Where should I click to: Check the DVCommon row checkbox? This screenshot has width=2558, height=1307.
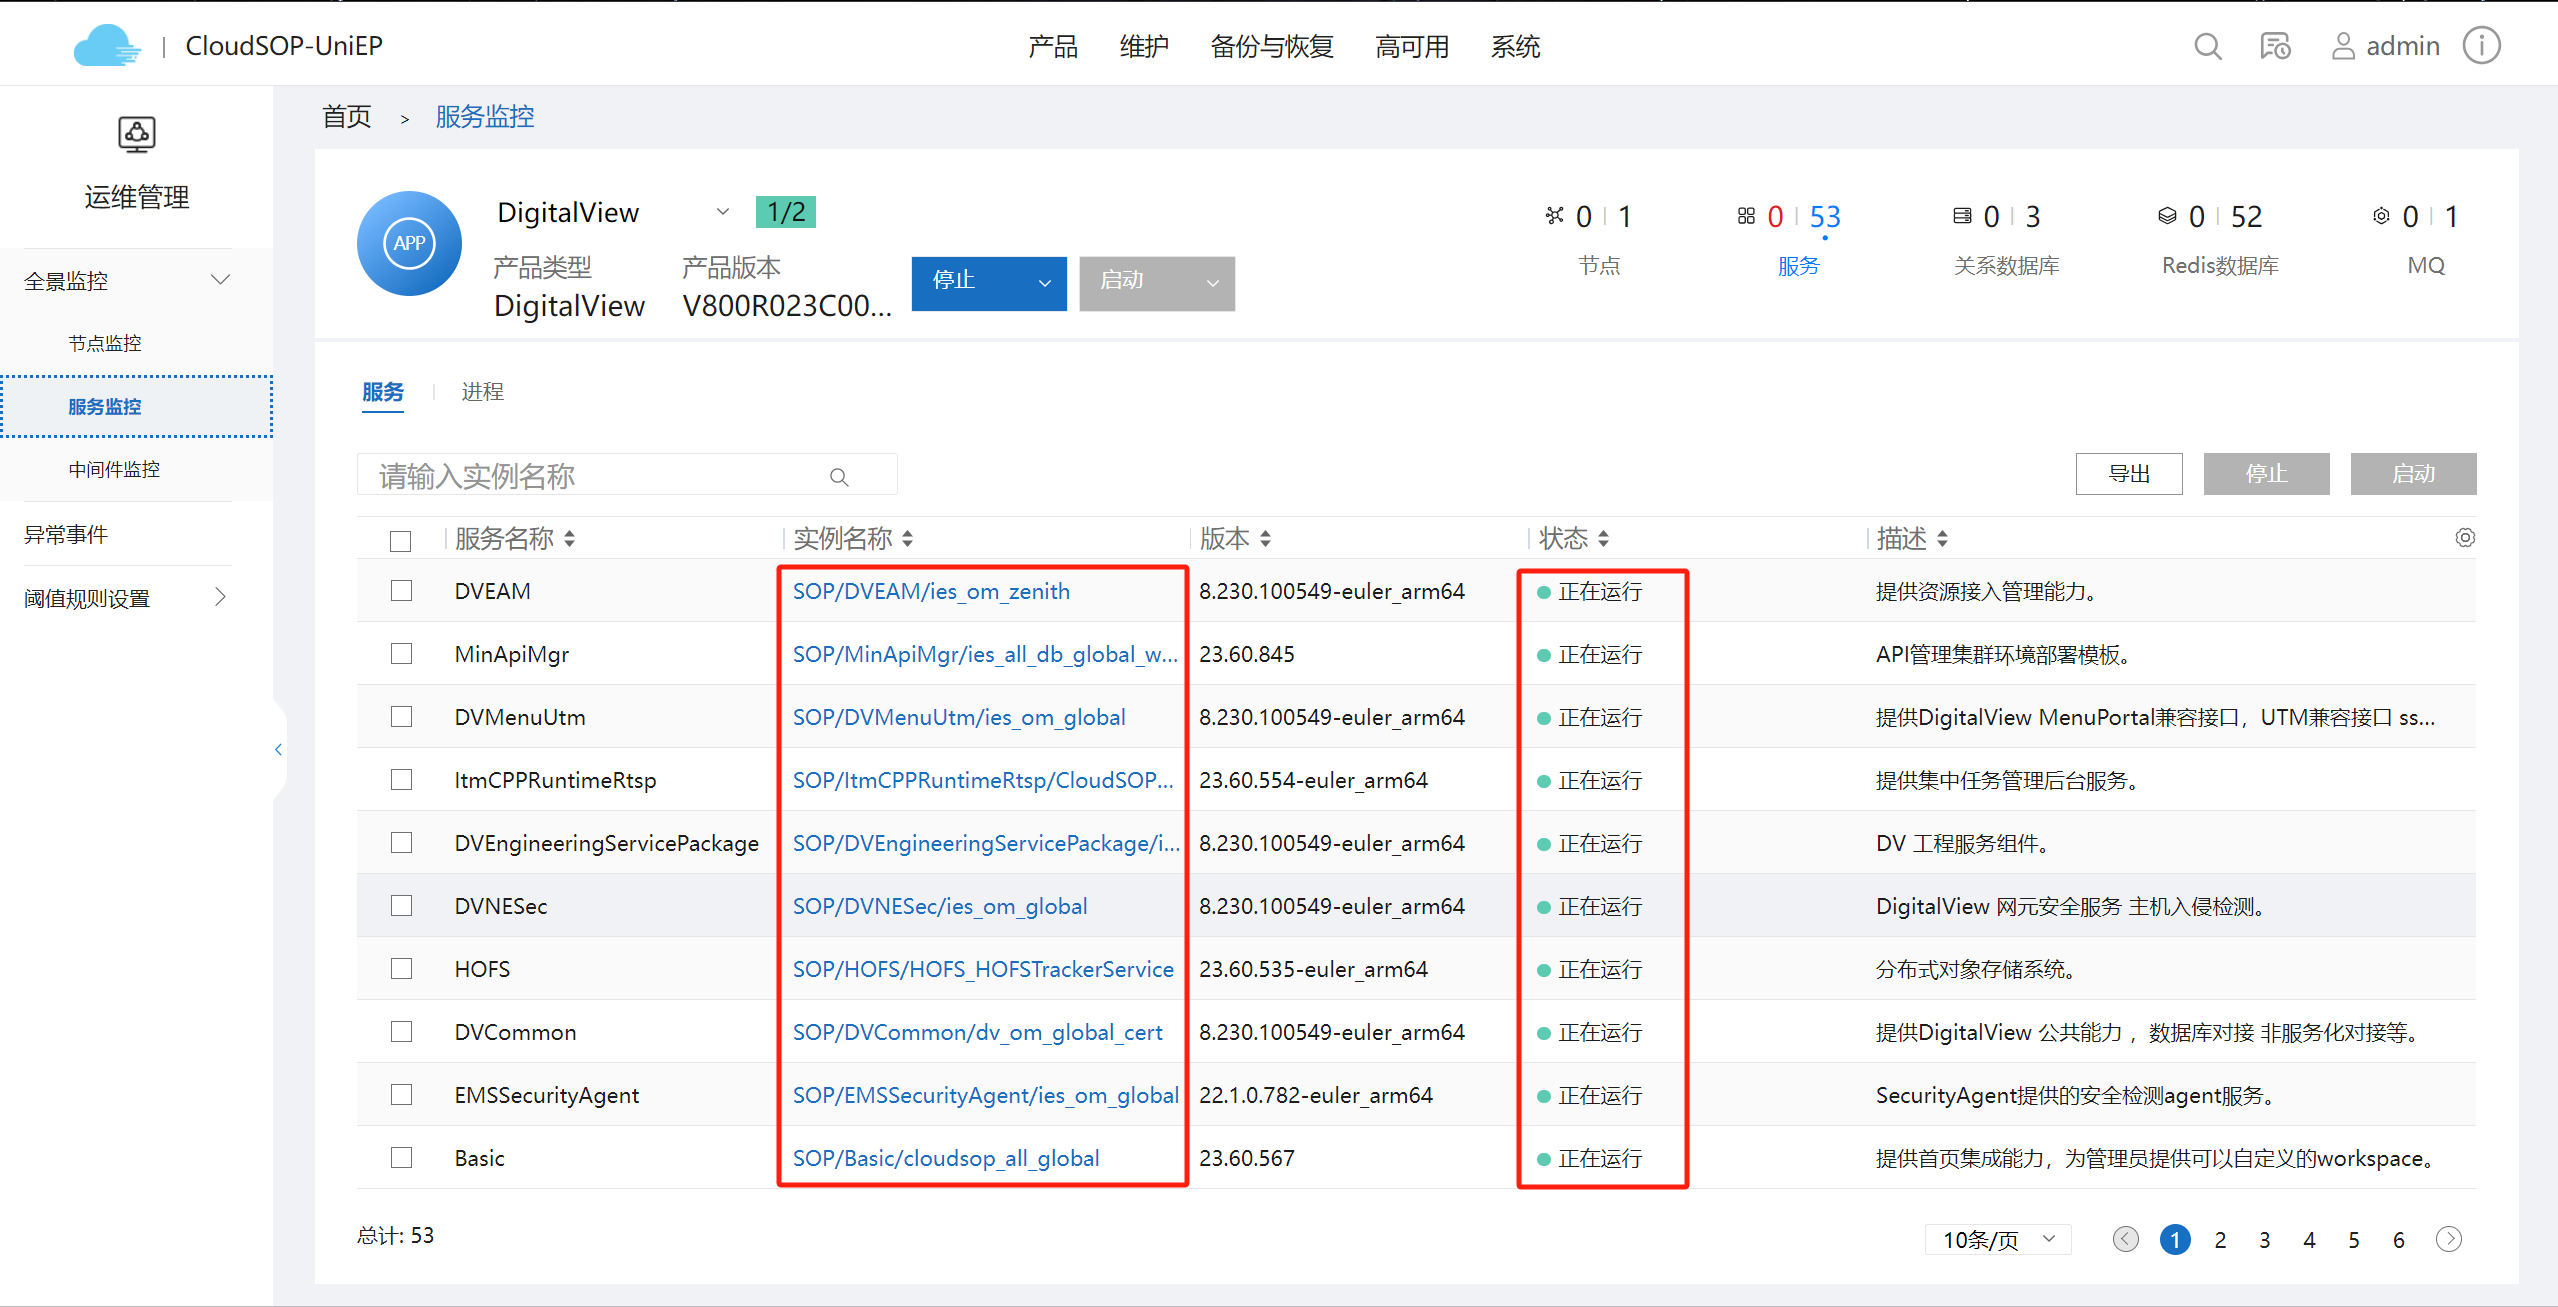[x=401, y=1032]
